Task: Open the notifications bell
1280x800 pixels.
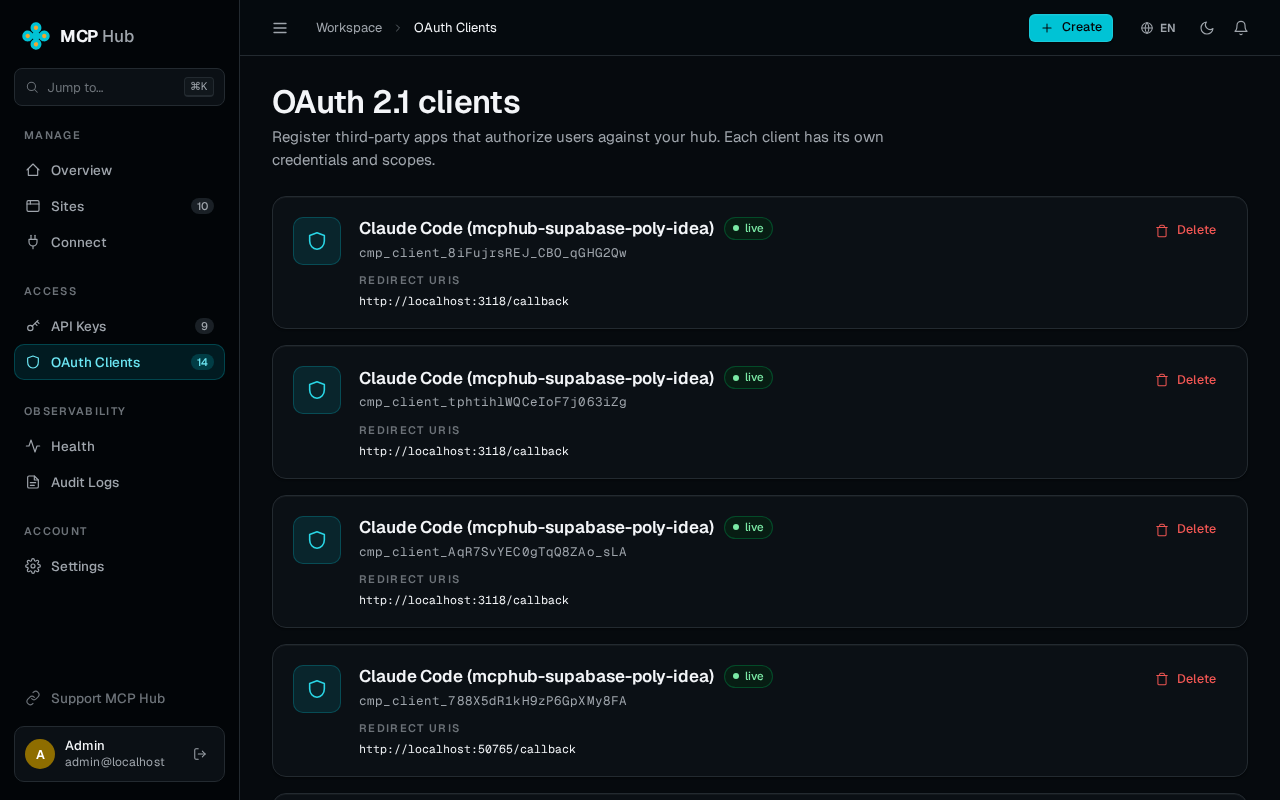Action: coord(1241,28)
